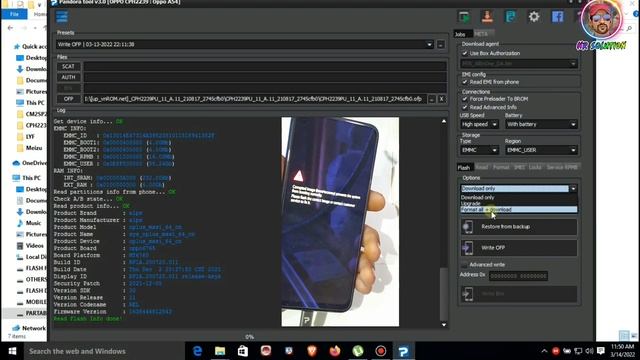Image resolution: width=640 pixels, height=360 pixels.
Task: Expand the Presets dropdown
Action: (x=429, y=44)
